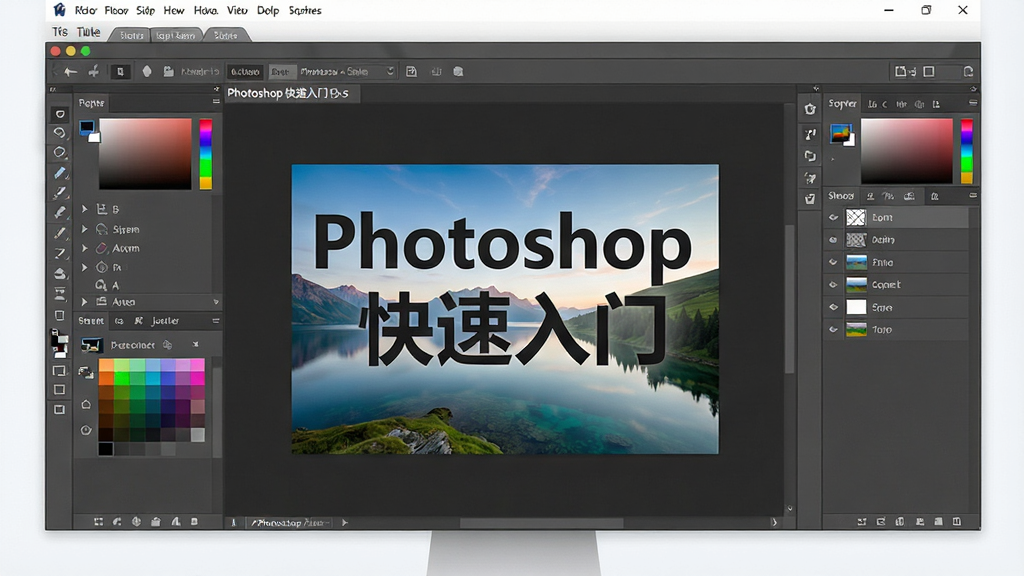The width and height of the screenshot is (1024, 576).
Task: Click the Cgnet layer thumbnail
Action: [856, 285]
